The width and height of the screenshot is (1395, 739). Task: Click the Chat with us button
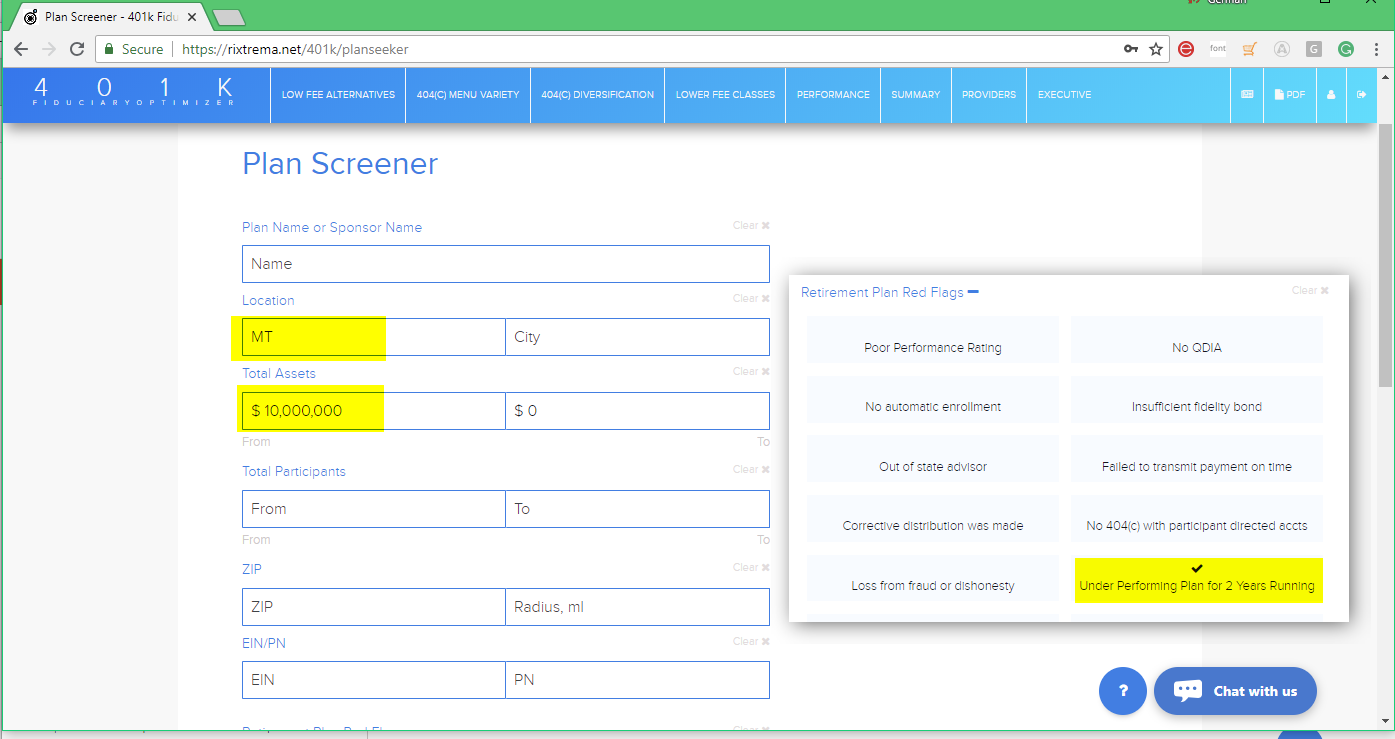coord(1235,691)
